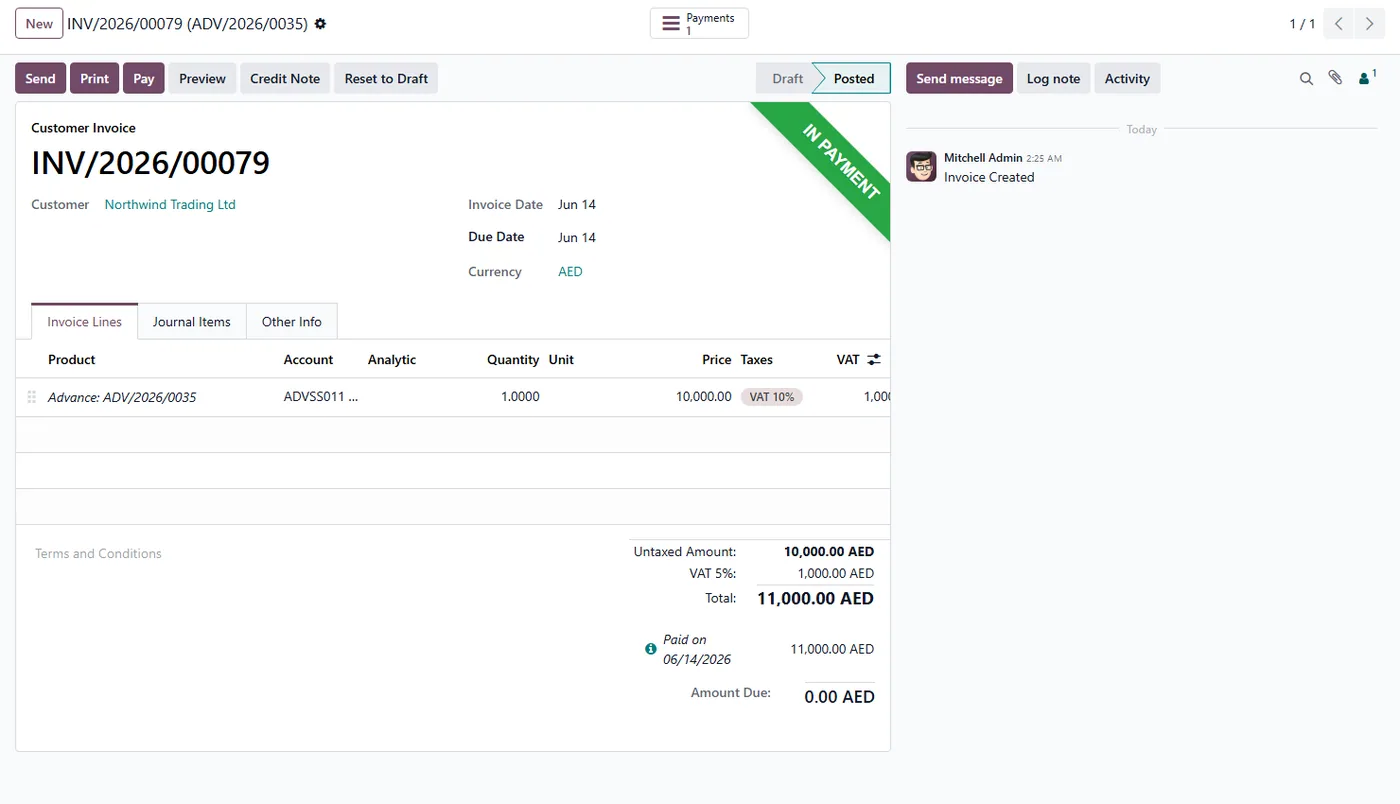Click record pager '1 / 1'
The width and height of the screenshot is (1400, 804).
pyautogui.click(x=1302, y=23)
